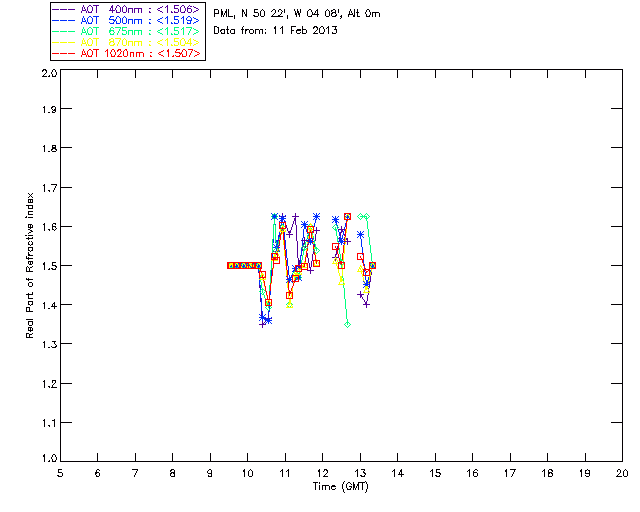The height and width of the screenshot is (512, 640).
Task: Click the 'Real Part of Refractive Index' axis title
Action: pos(30,265)
